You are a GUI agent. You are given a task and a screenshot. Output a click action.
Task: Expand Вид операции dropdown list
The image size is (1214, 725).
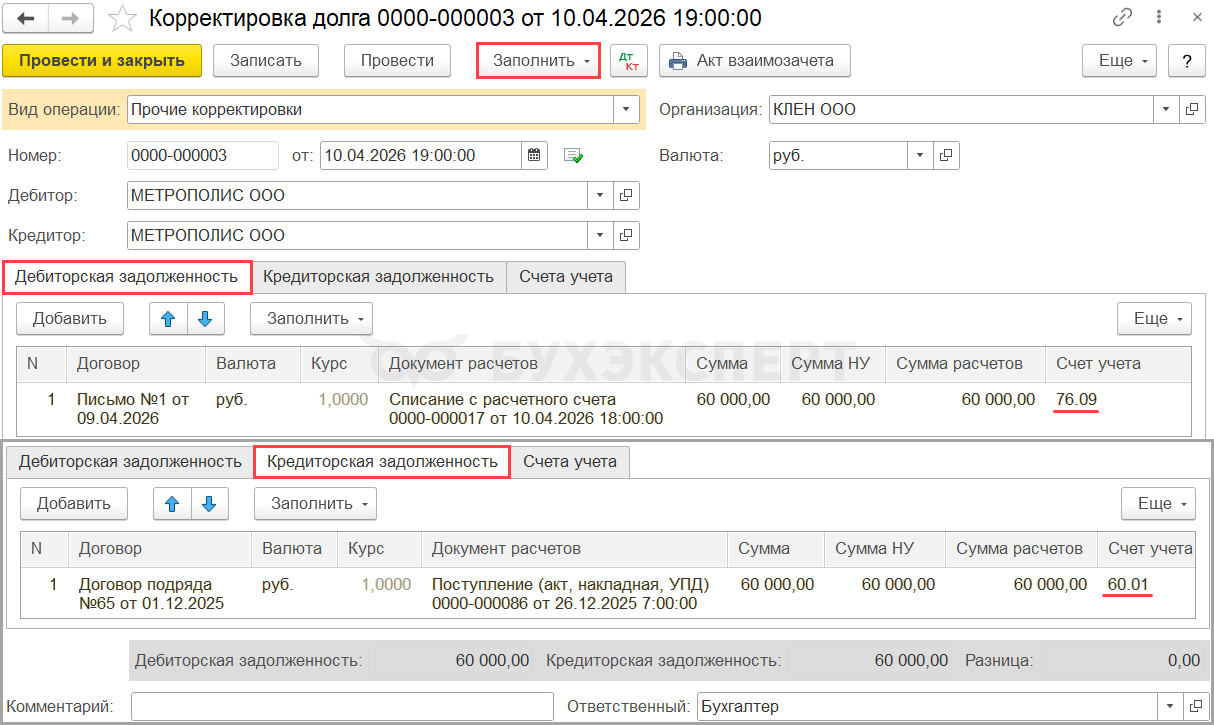[626, 110]
